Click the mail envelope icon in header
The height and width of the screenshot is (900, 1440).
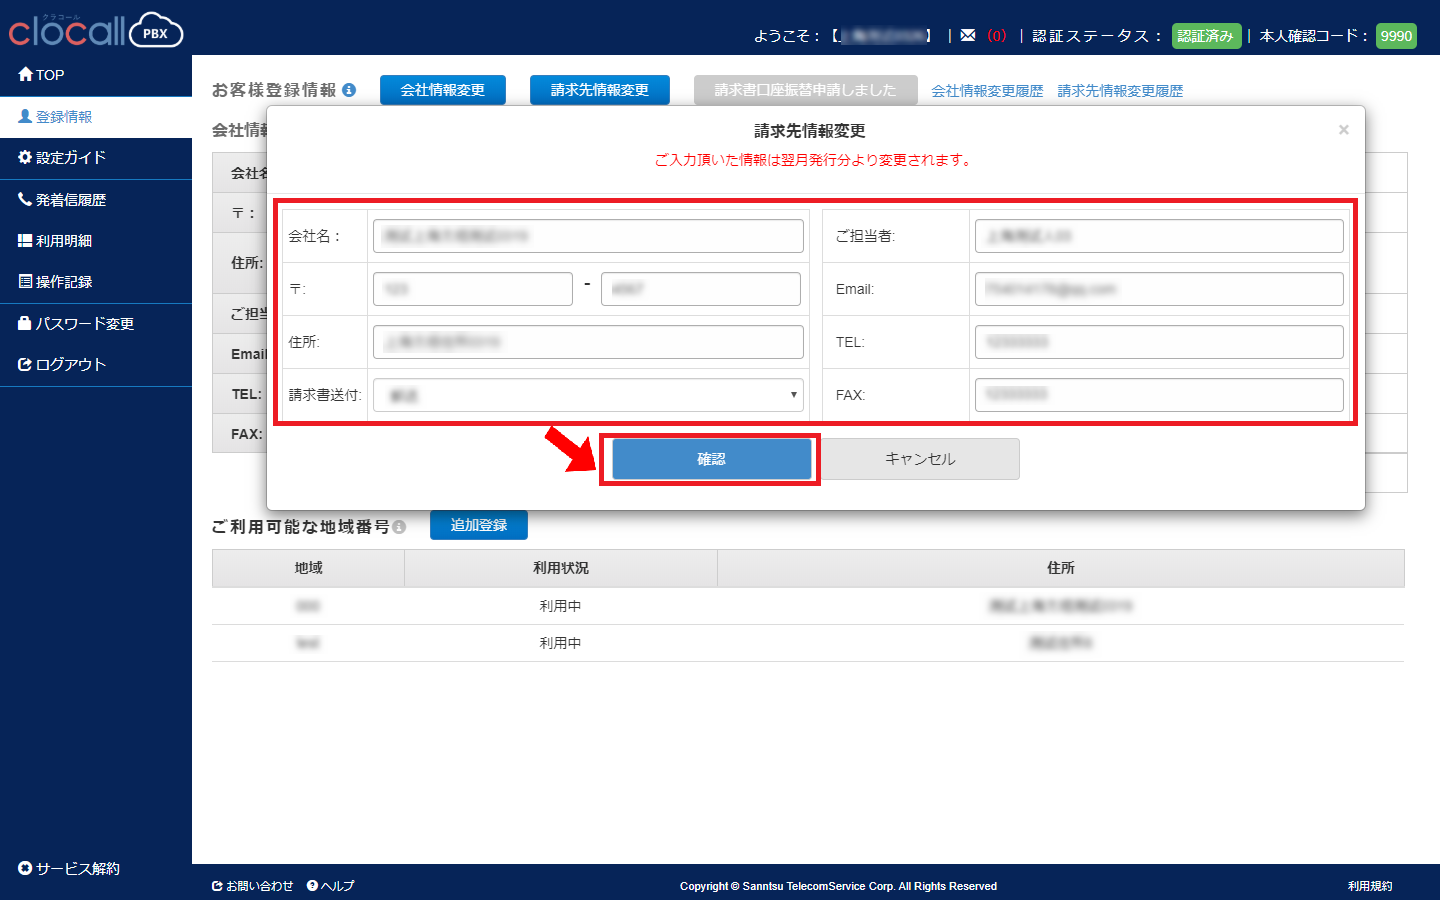[968, 35]
